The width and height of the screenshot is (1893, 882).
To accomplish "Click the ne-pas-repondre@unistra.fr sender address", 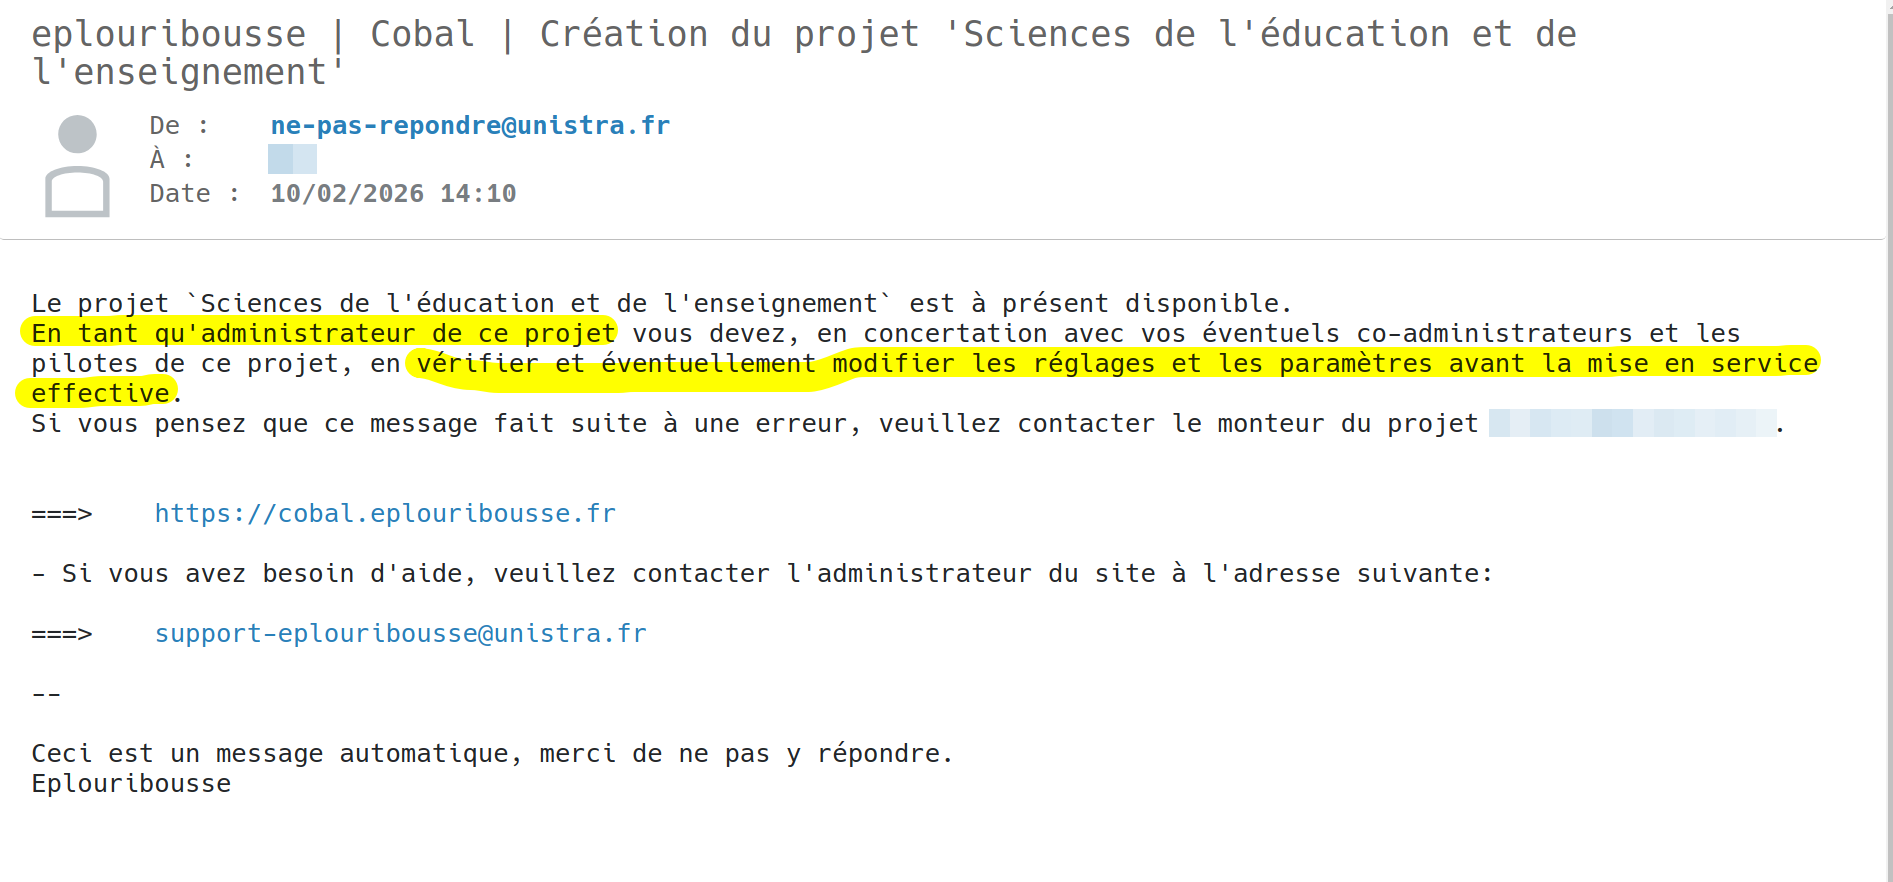I will [470, 126].
